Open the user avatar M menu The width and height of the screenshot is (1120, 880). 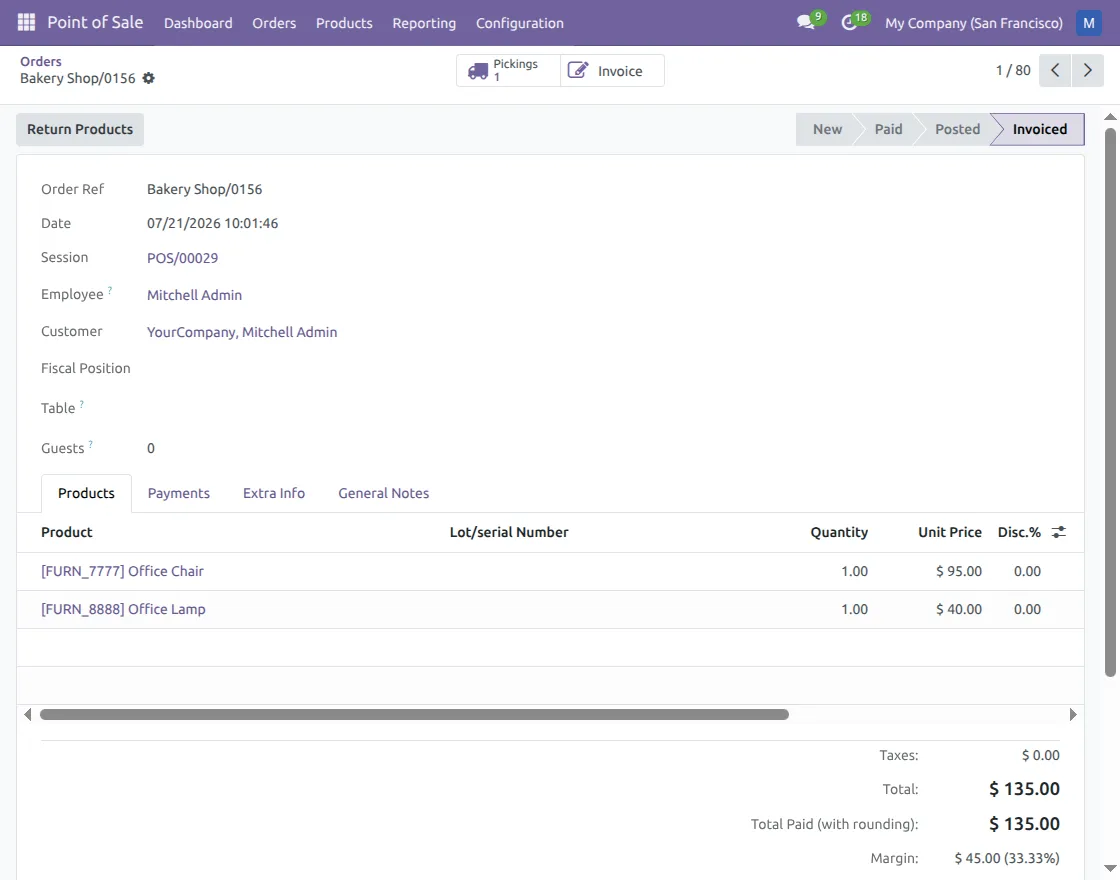coord(1089,23)
